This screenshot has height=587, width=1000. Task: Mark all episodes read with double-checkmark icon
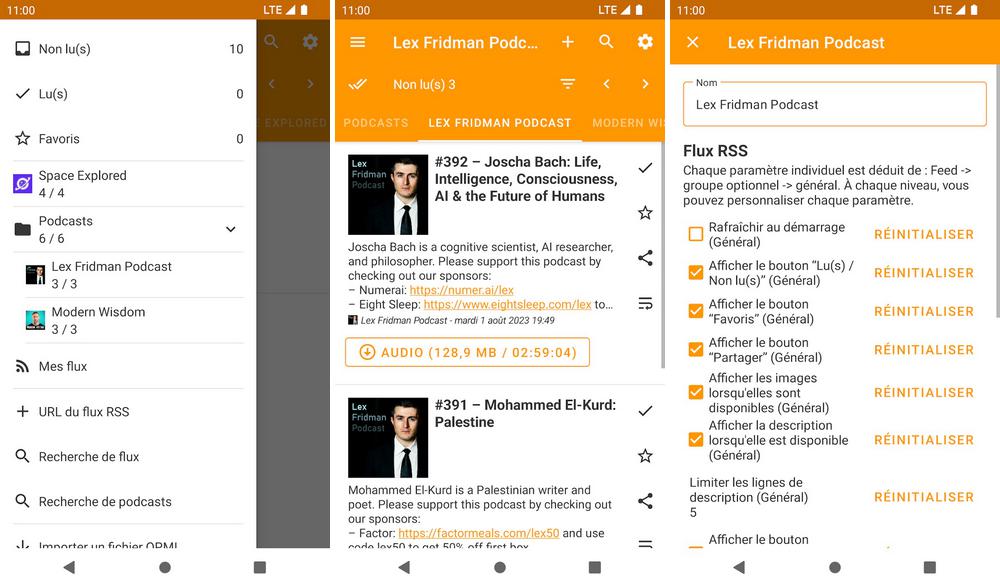click(357, 84)
